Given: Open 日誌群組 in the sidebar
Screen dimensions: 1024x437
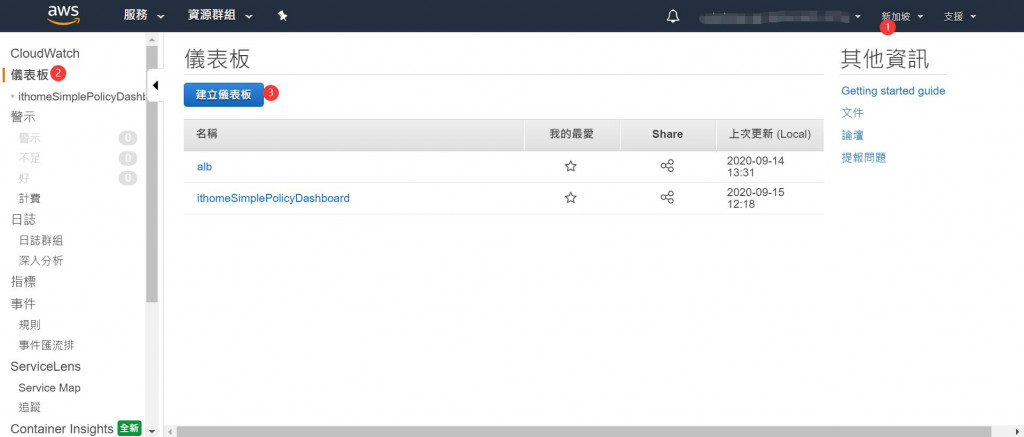Looking at the screenshot, I should pos(40,241).
